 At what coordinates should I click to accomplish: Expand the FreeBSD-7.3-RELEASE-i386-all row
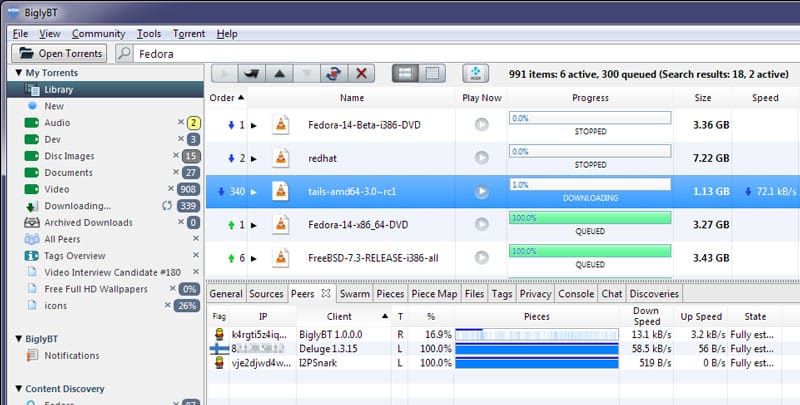pyautogui.click(x=254, y=258)
